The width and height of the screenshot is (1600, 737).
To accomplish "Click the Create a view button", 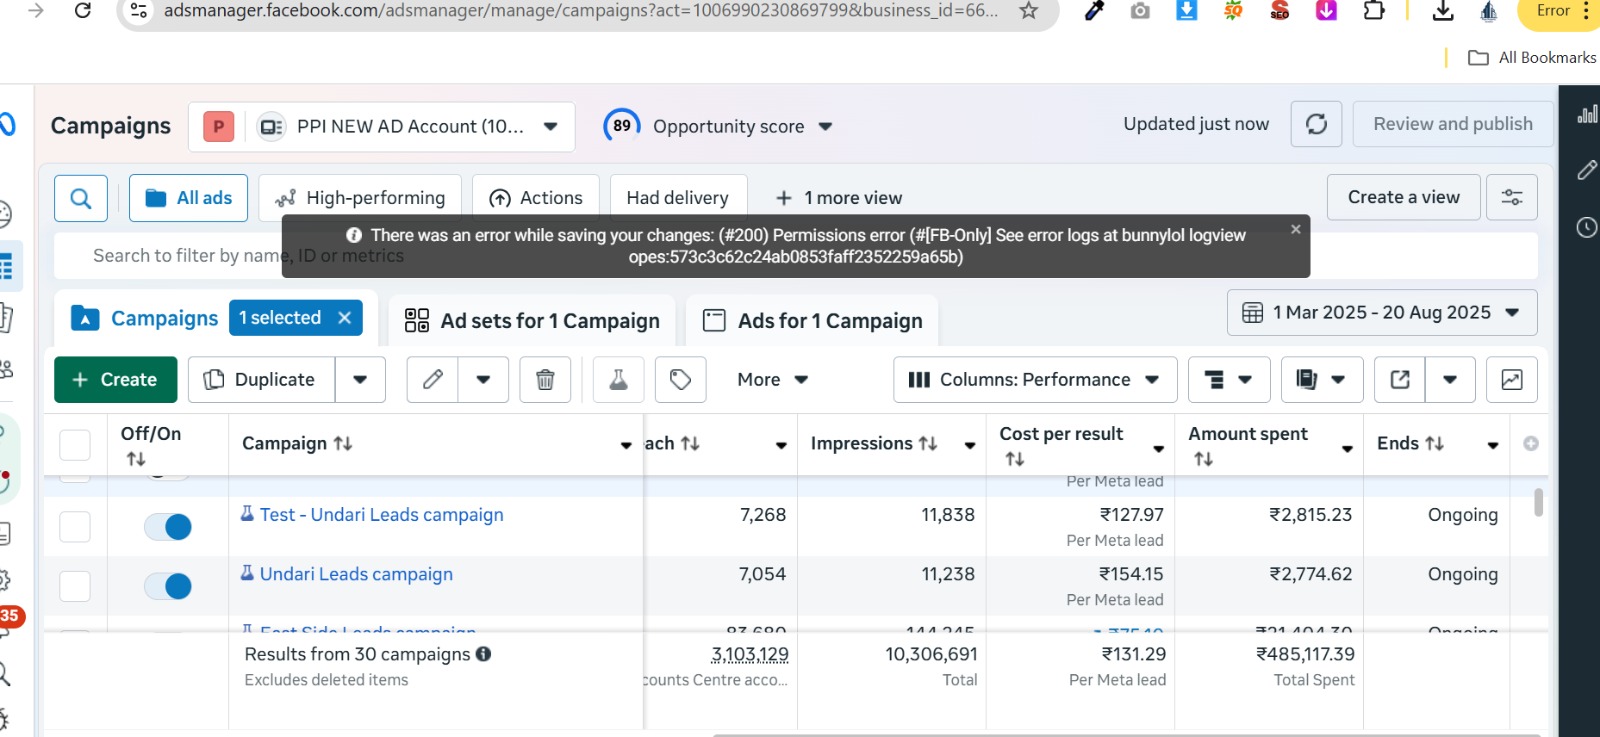I will [x=1404, y=197].
